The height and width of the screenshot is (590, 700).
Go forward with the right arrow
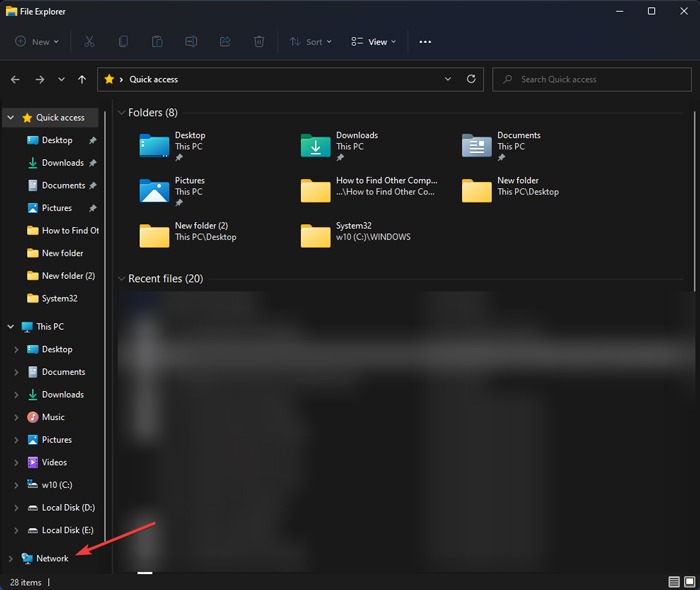click(x=40, y=79)
